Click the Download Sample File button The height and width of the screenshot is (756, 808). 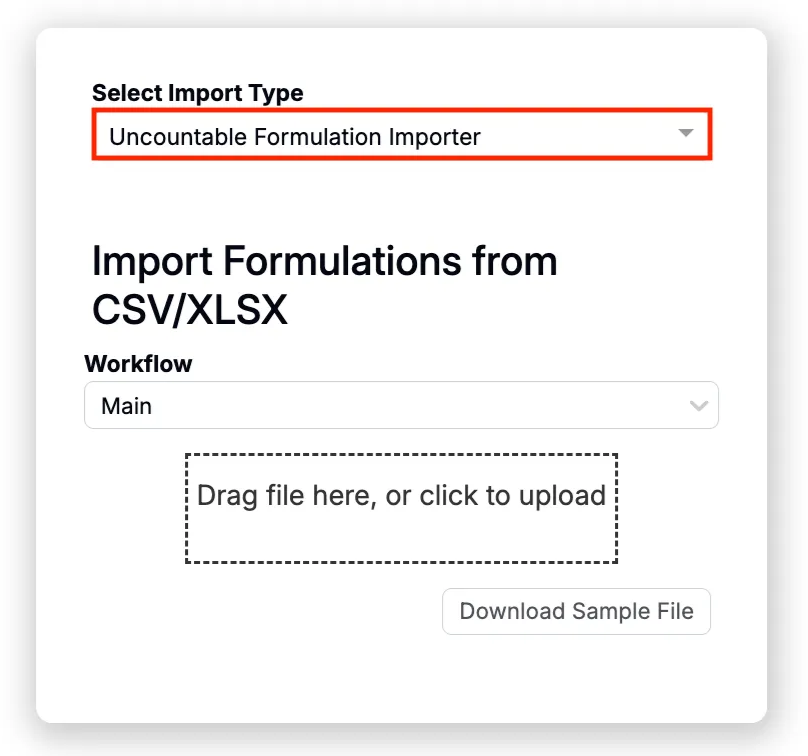[x=576, y=612]
